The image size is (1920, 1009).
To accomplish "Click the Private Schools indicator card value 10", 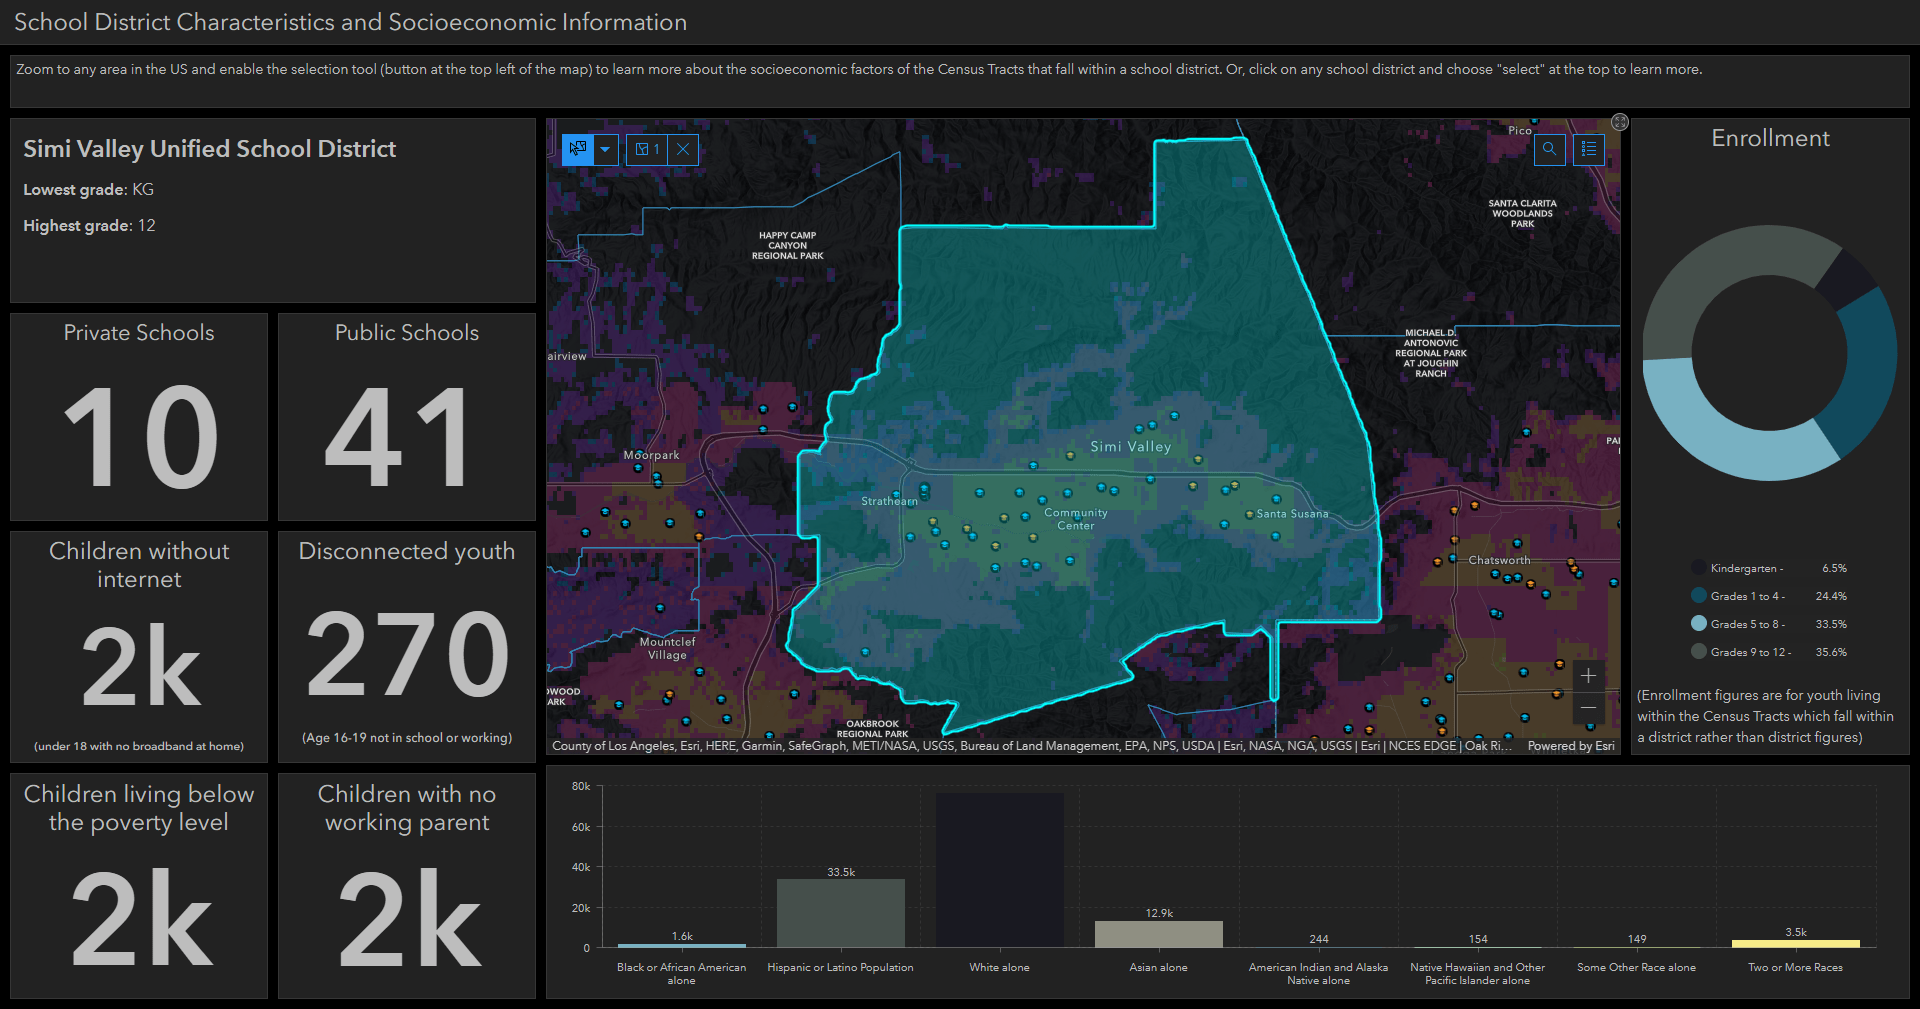I will 140,437.
